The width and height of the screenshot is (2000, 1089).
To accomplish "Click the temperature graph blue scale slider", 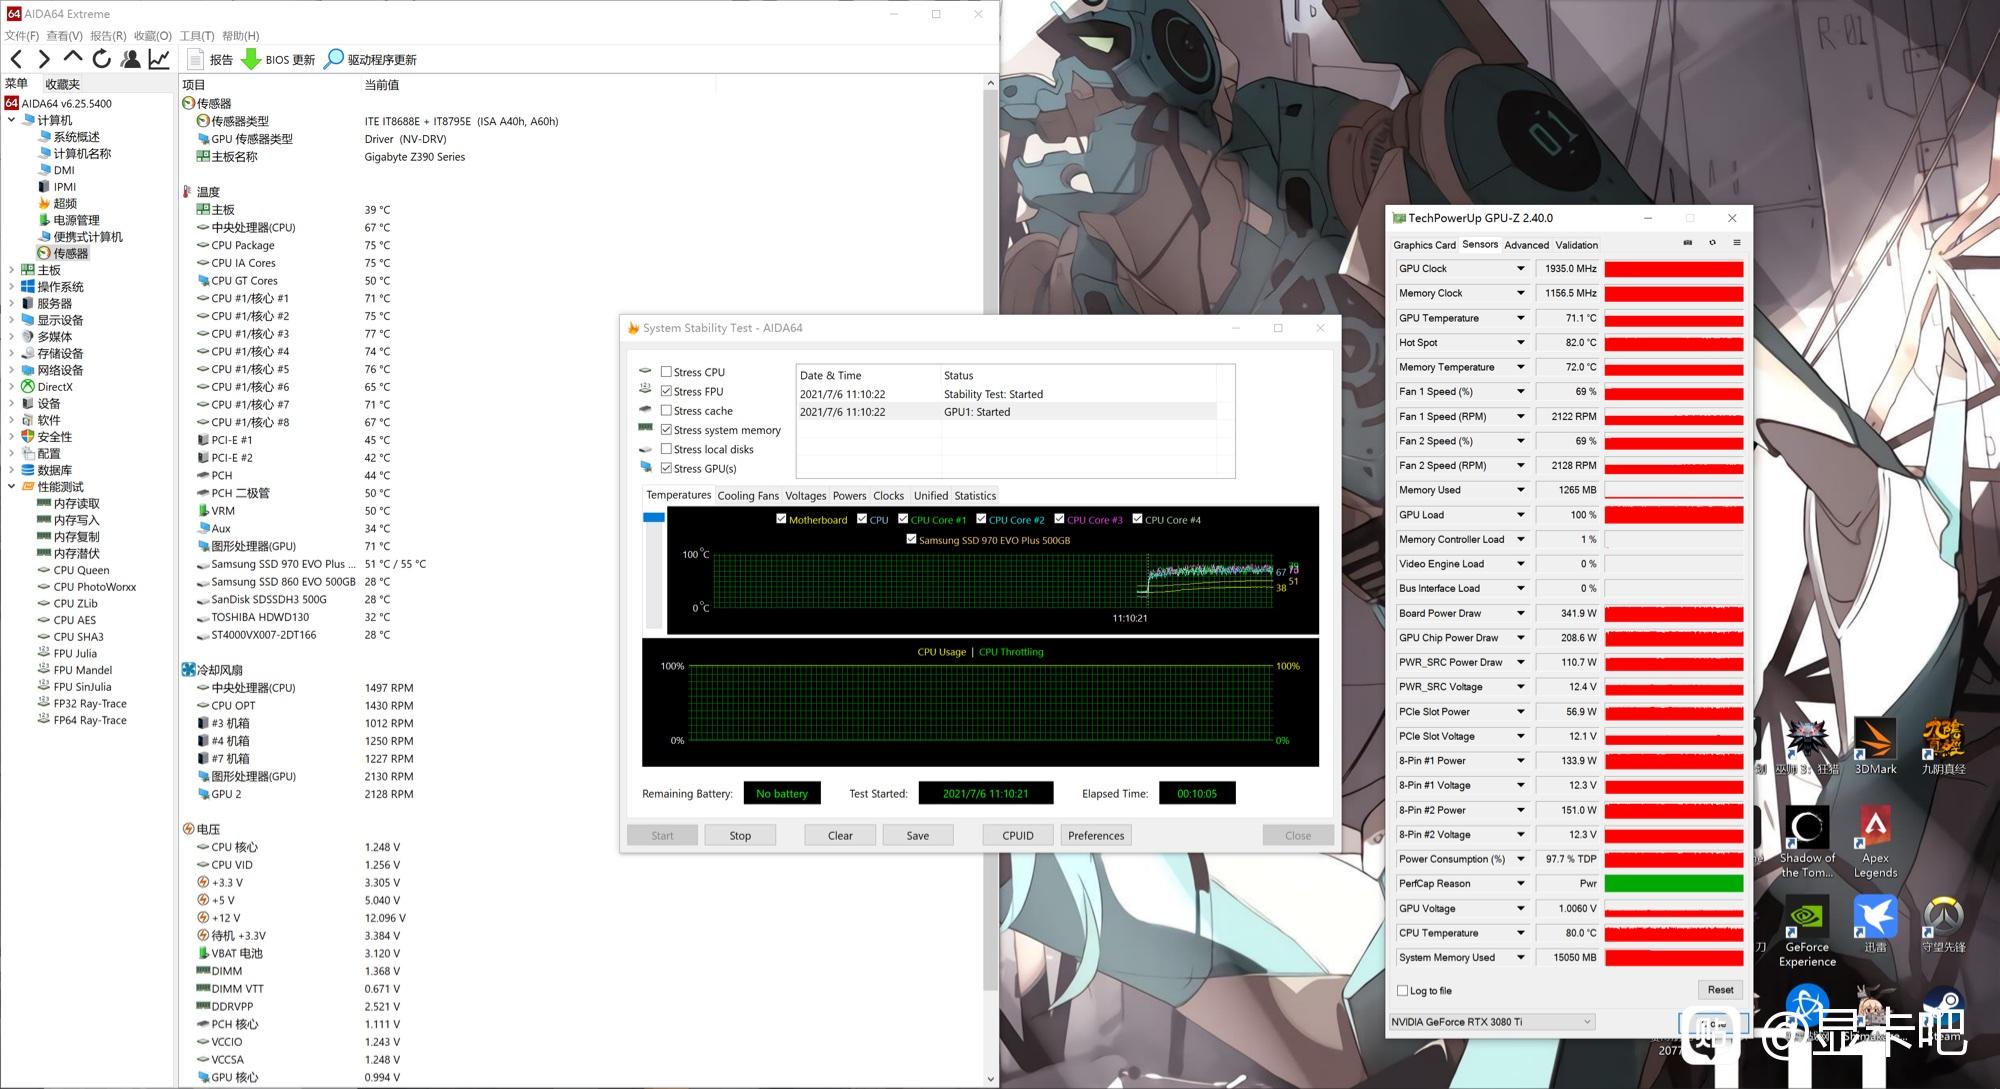I will 654,517.
